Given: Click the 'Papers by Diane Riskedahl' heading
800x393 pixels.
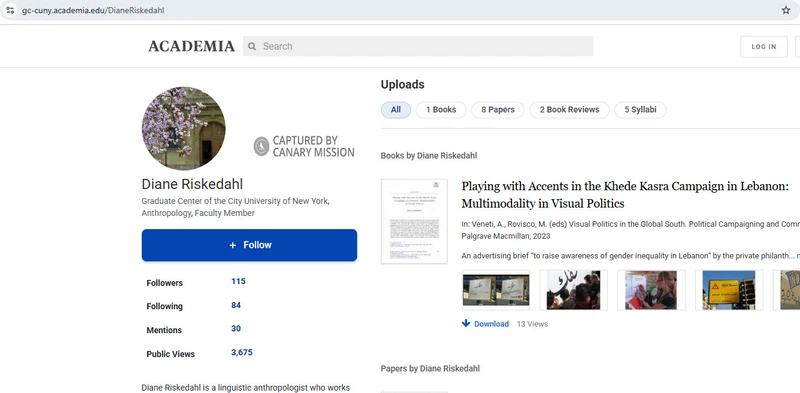Looking at the screenshot, I should [430, 369].
